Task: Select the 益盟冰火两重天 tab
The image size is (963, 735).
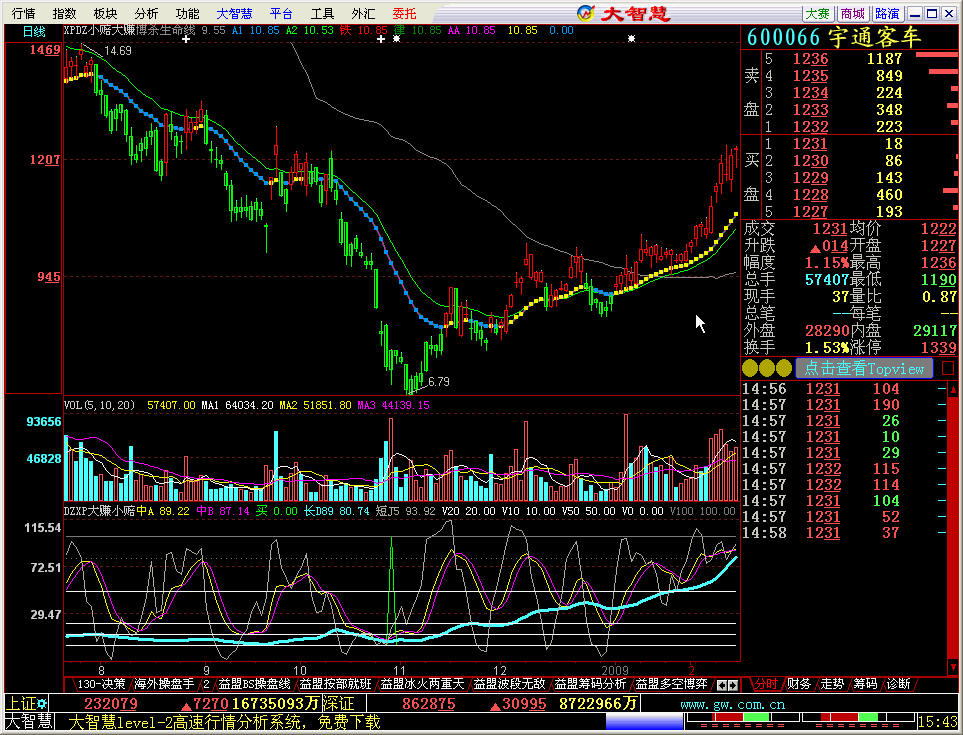Action: [422, 683]
